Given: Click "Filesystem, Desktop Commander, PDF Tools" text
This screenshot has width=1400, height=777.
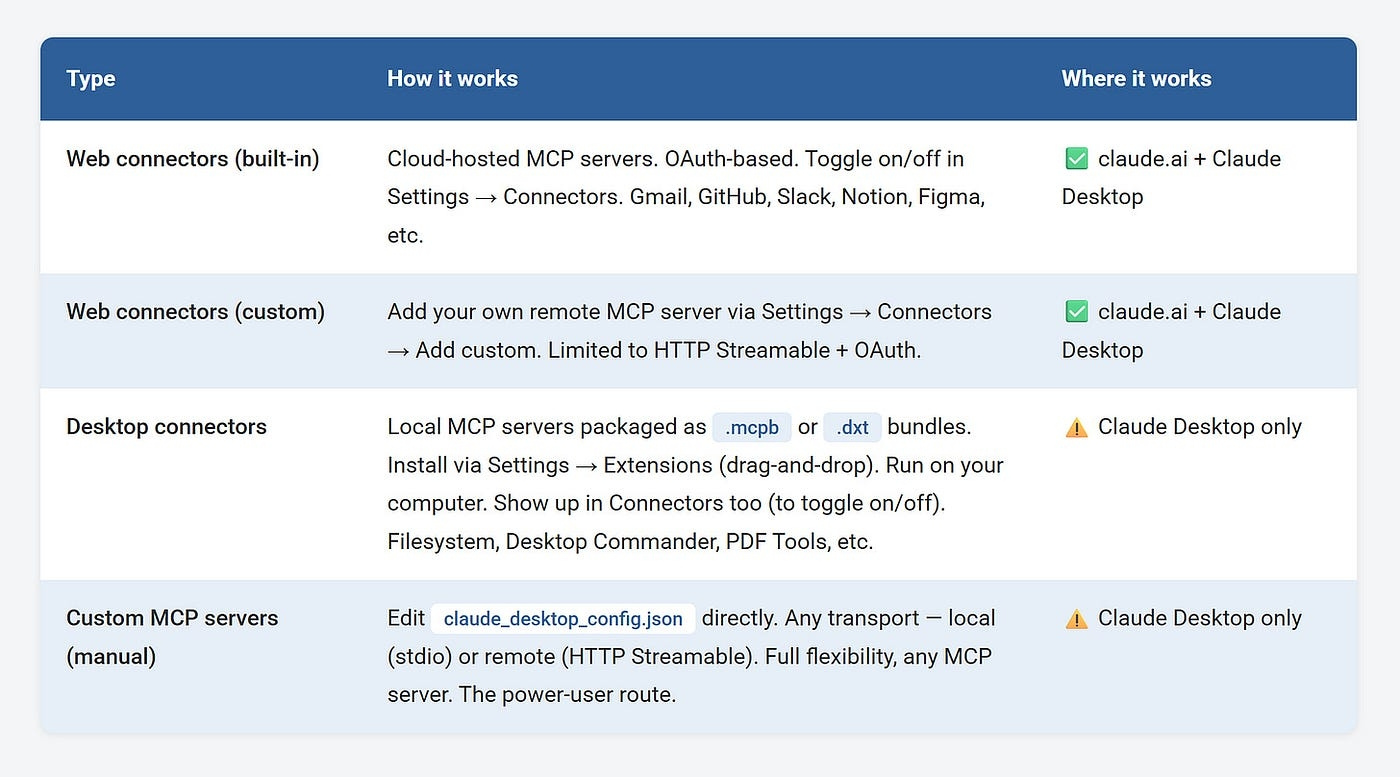Looking at the screenshot, I should pyautogui.click(x=630, y=542).
